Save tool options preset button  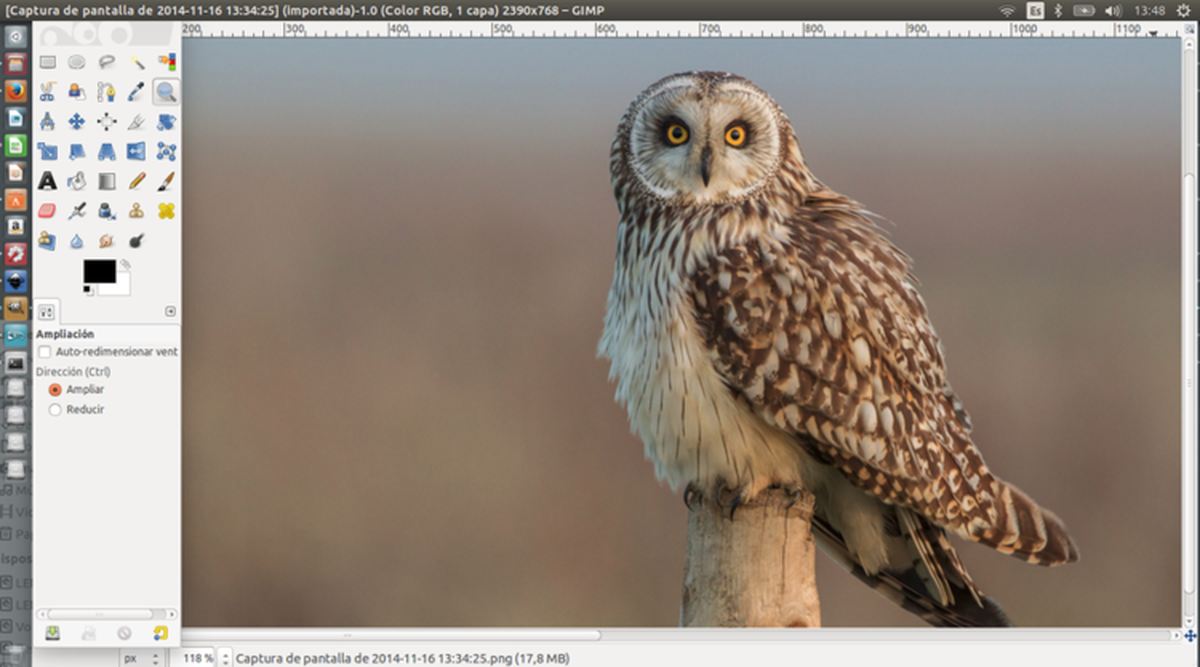(x=52, y=632)
